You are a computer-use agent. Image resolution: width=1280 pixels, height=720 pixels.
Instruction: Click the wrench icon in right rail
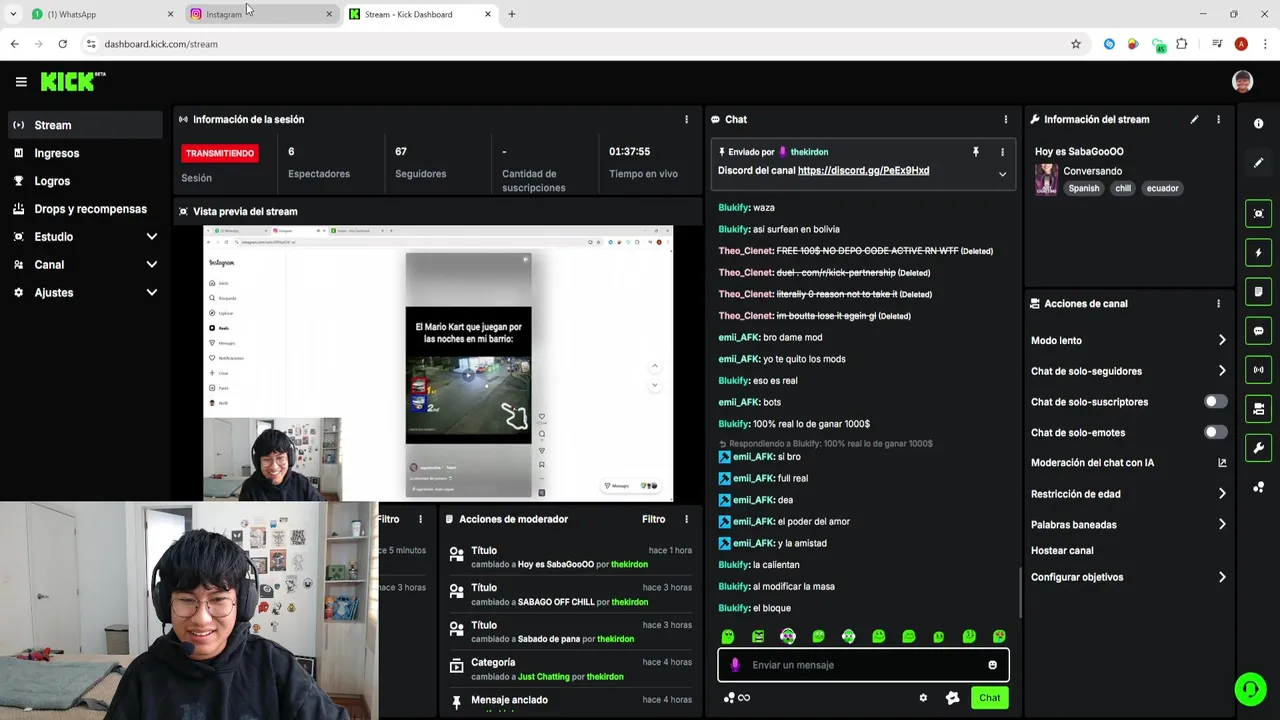coord(1258,448)
